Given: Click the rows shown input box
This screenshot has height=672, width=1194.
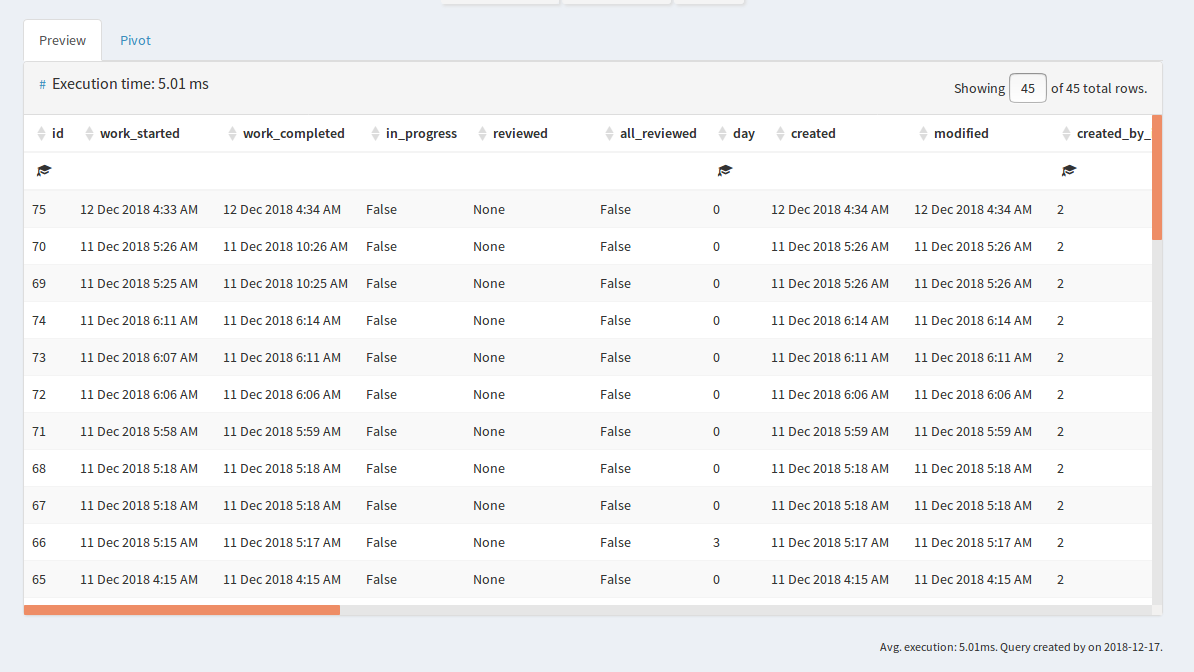Looking at the screenshot, I should [x=1027, y=88].
